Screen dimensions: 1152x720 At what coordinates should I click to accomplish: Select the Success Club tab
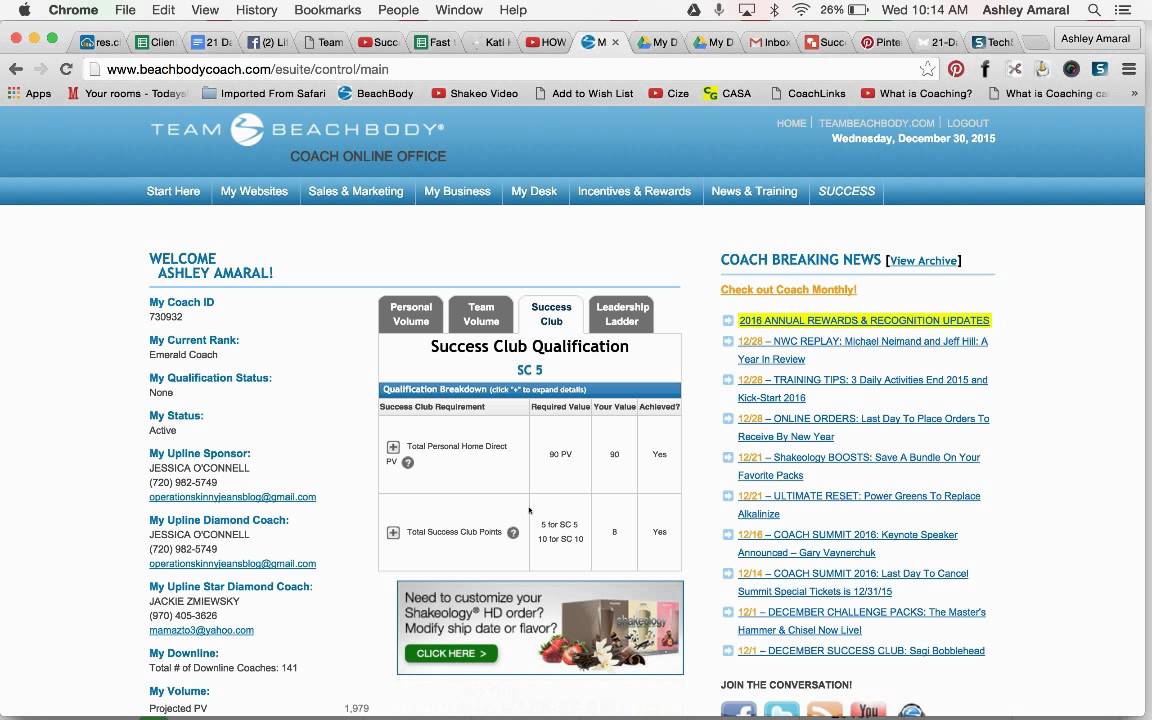point(551,314)
